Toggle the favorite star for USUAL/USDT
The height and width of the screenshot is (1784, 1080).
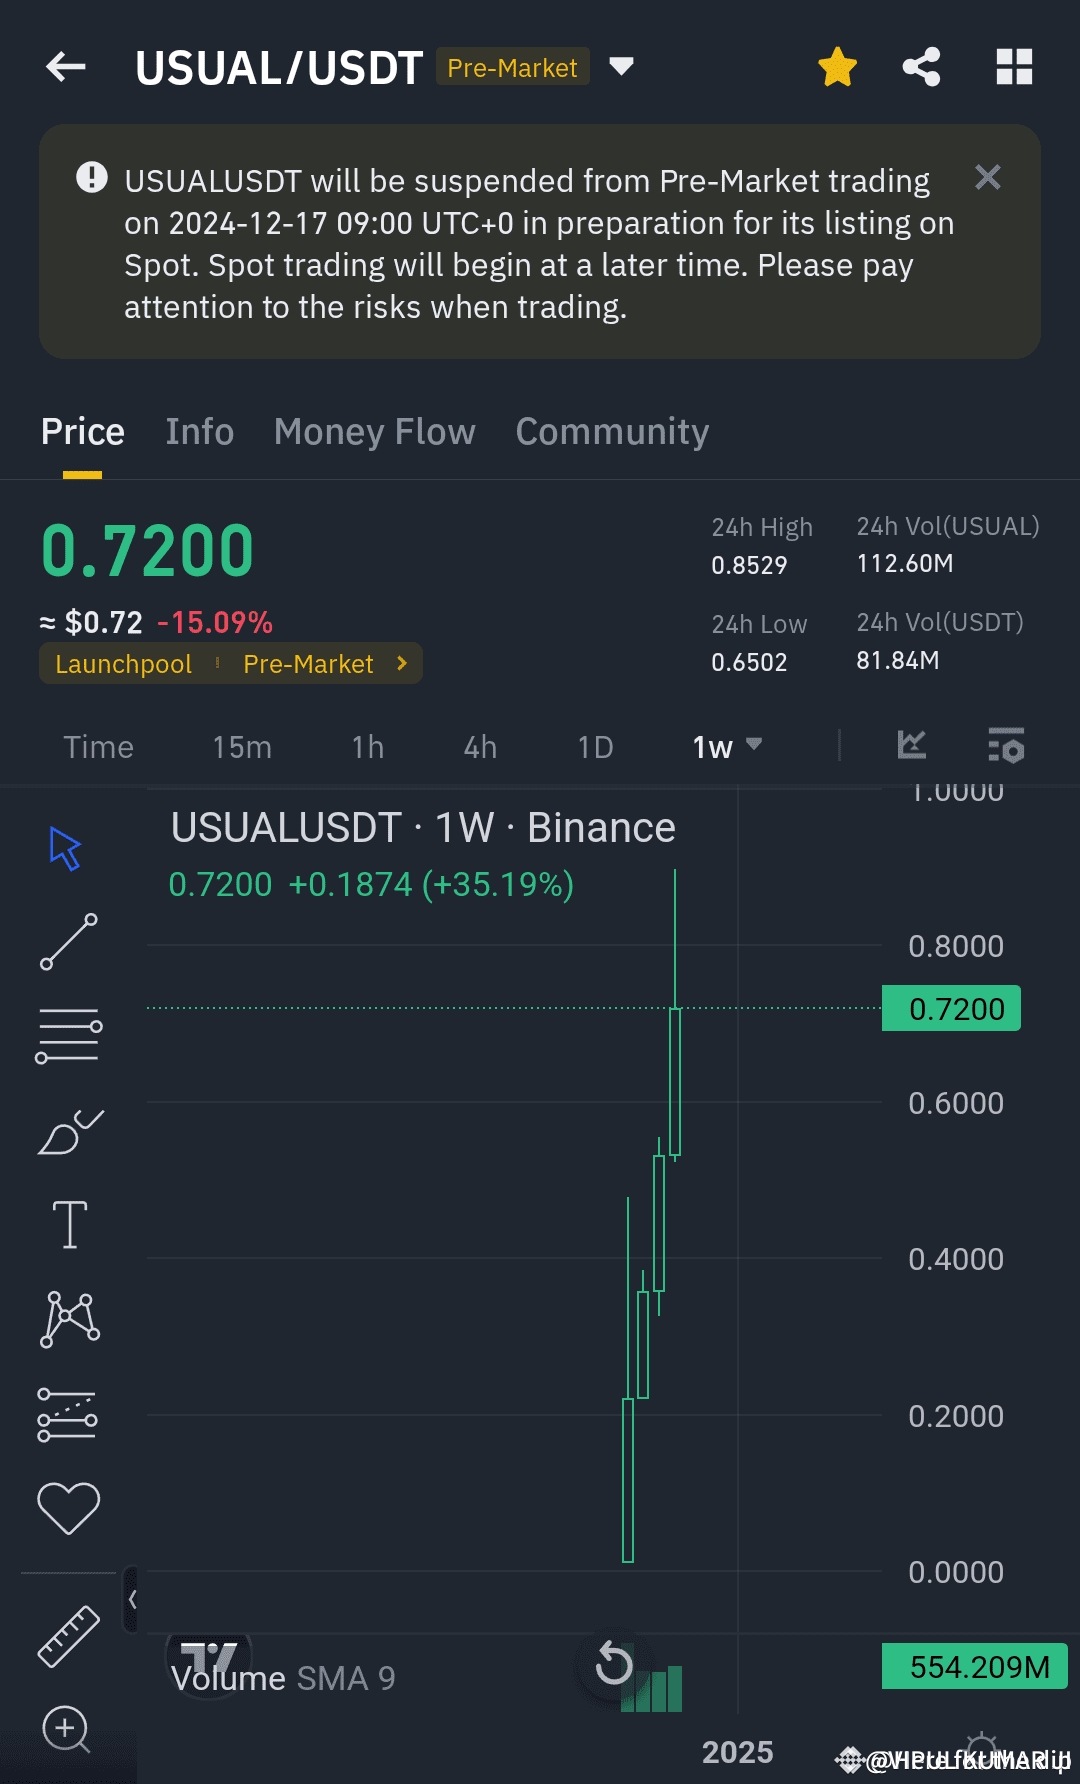coord(837,67)
